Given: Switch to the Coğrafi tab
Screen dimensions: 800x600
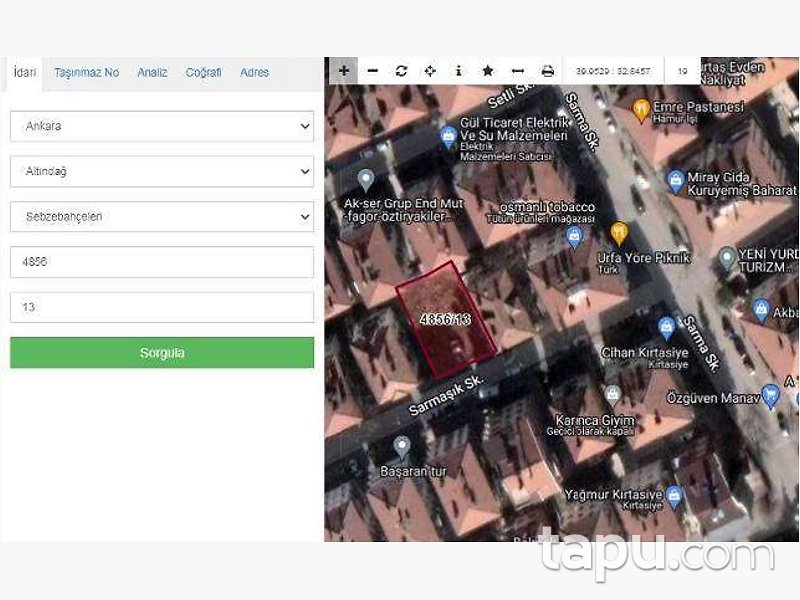Looking at the screenshot, I should (204, 72).
